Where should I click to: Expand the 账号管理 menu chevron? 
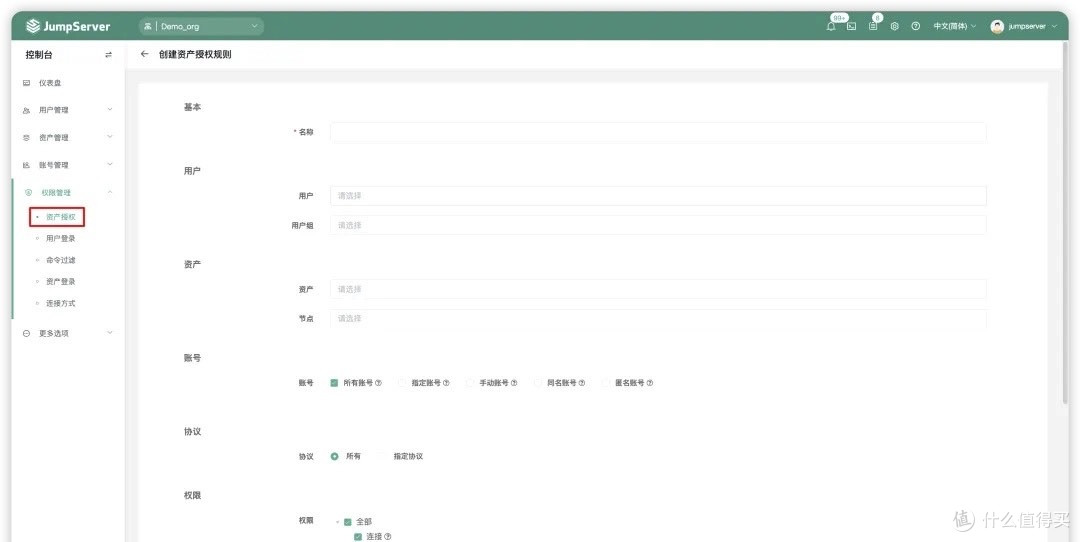(x=110, y=165)
